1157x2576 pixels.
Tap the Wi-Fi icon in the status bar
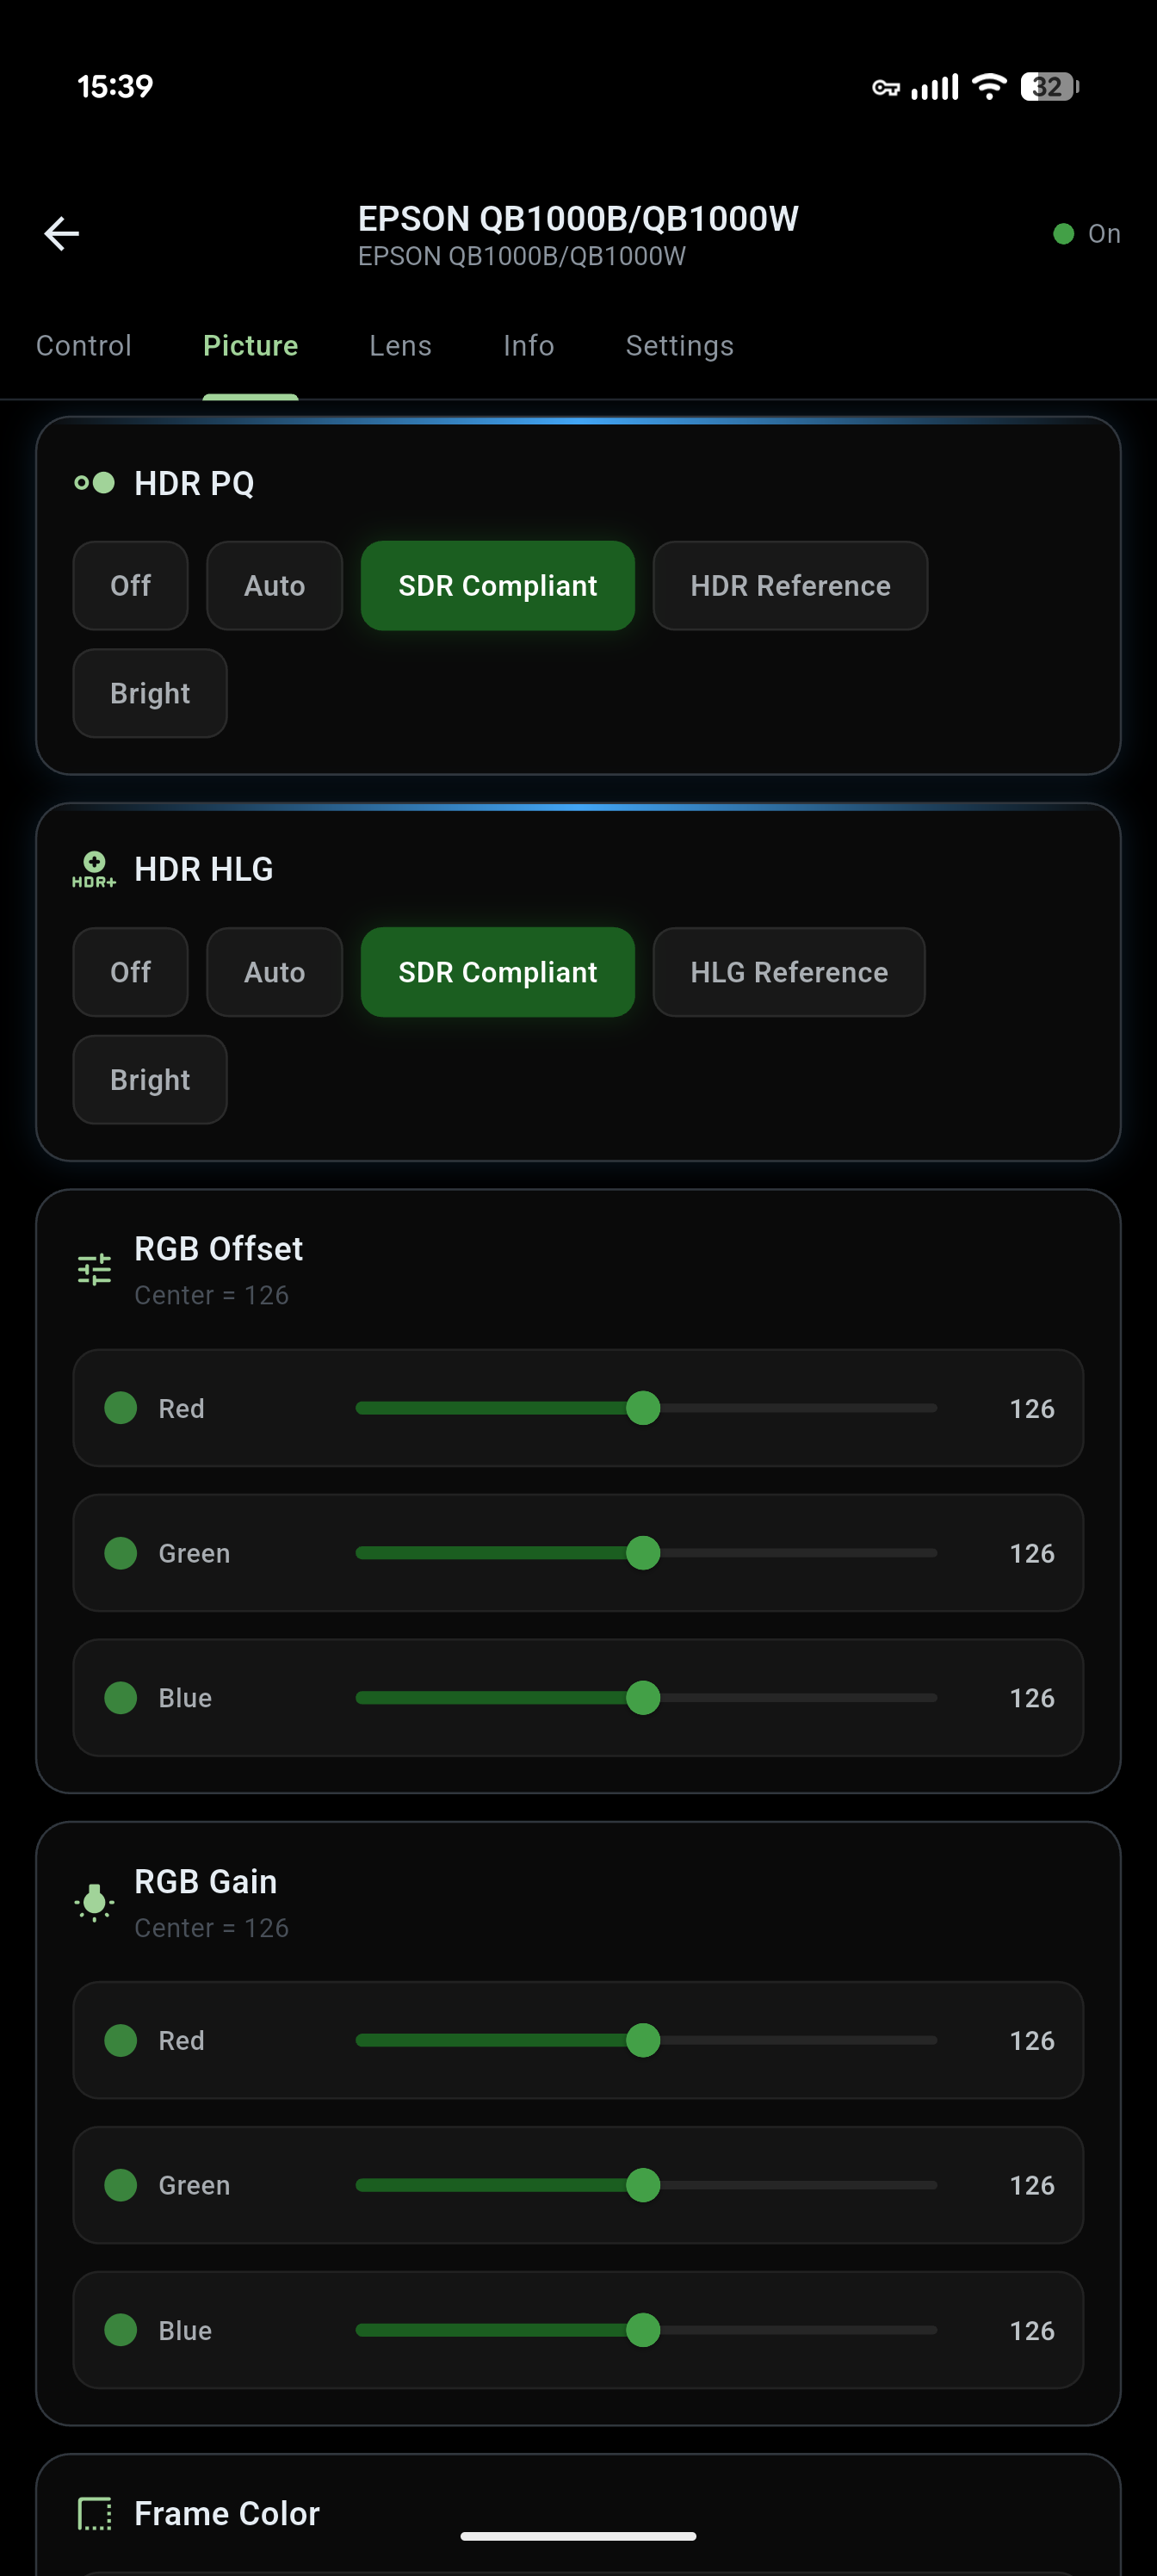(x=988, y=87)
